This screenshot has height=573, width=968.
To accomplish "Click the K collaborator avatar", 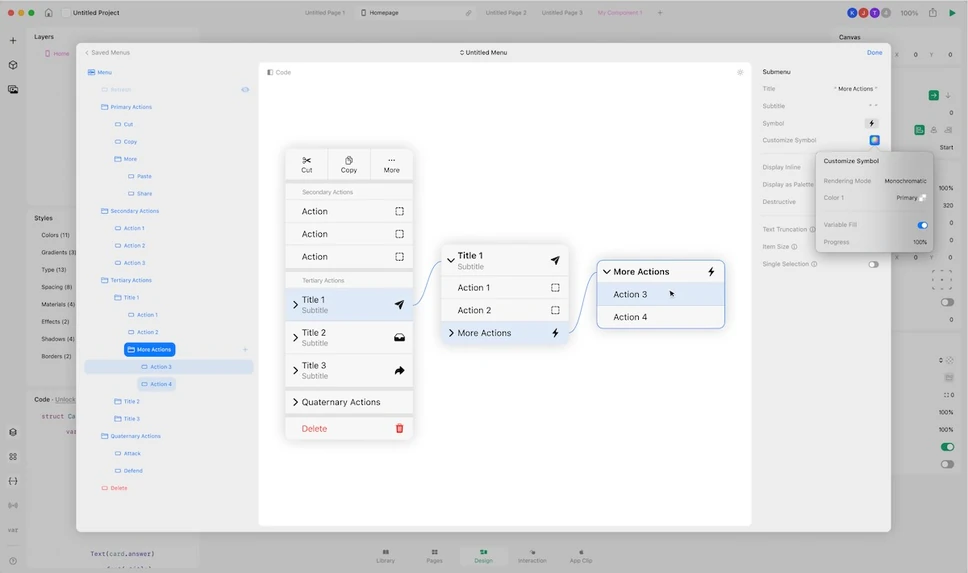I will pos(852,12).
